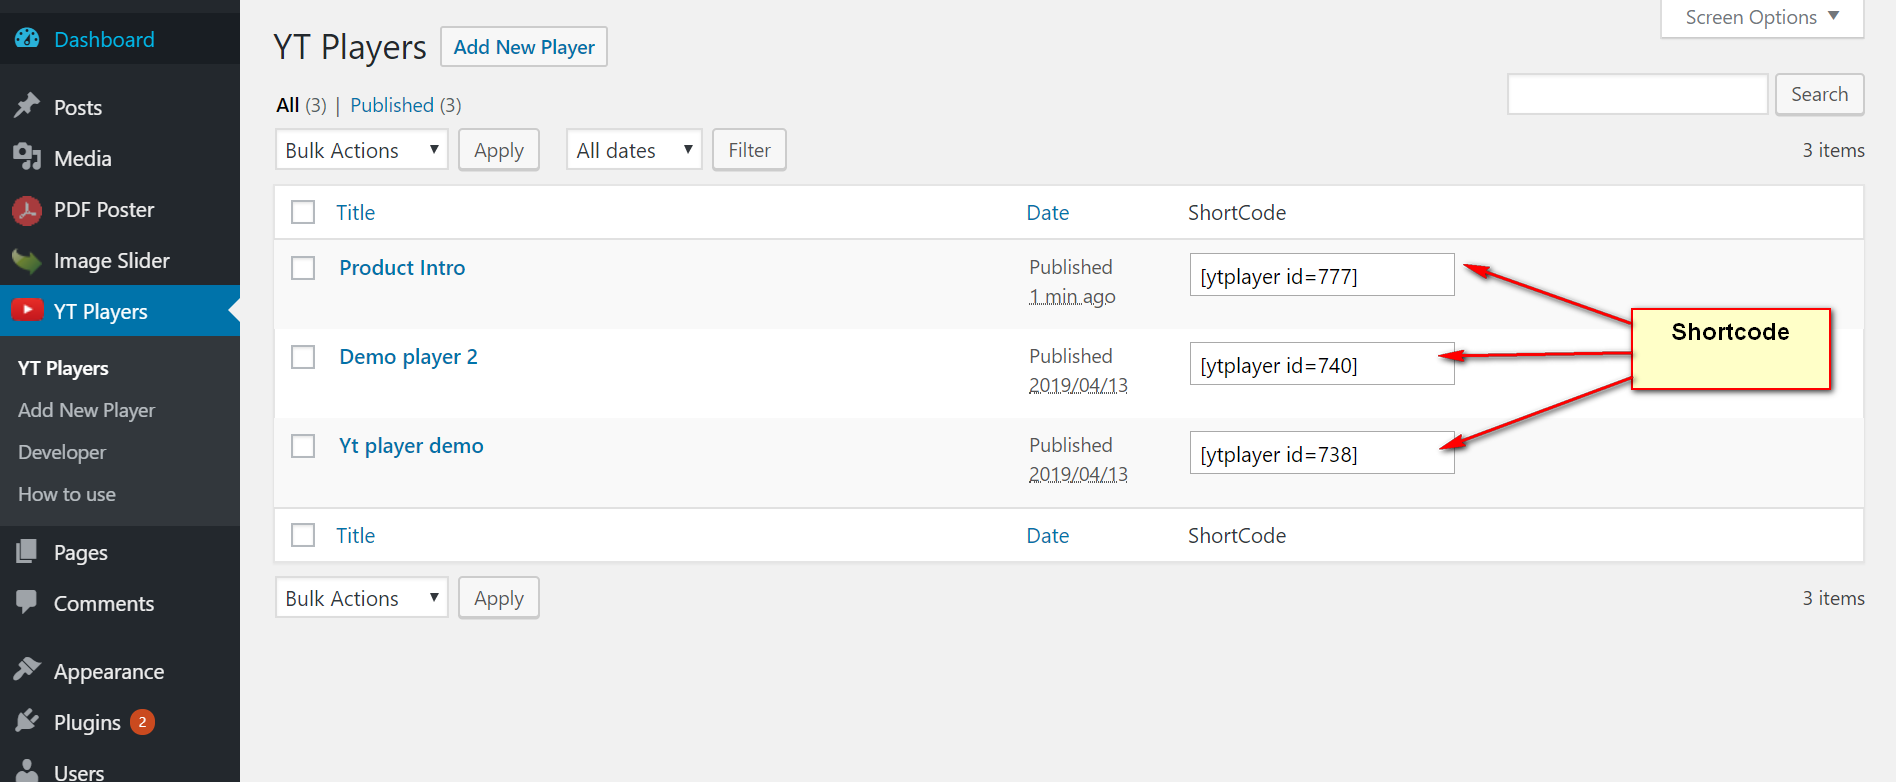Image resolution: width=1896 pixels, height=782 pixels.
Task: Click the Comments bubble icon
Action: [x=27, y=603]
